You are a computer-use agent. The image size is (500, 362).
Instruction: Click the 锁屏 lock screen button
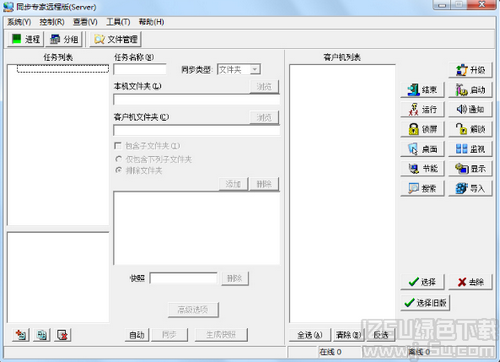pos(422,129)
